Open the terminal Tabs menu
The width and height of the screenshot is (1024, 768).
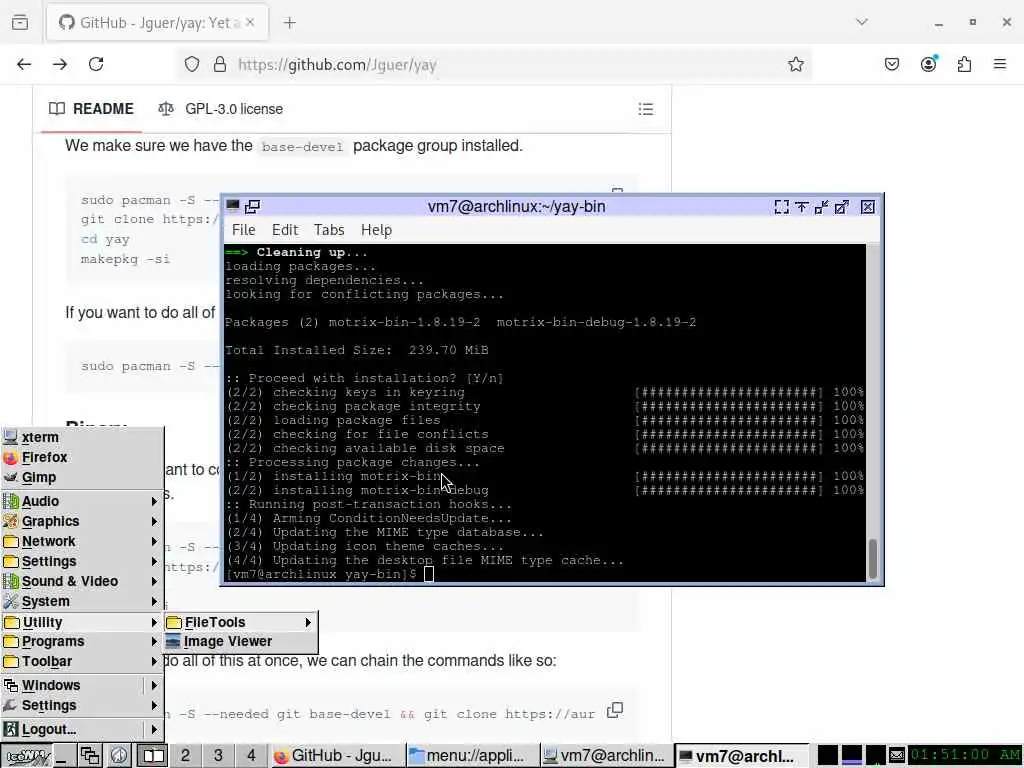coord(328,230)
